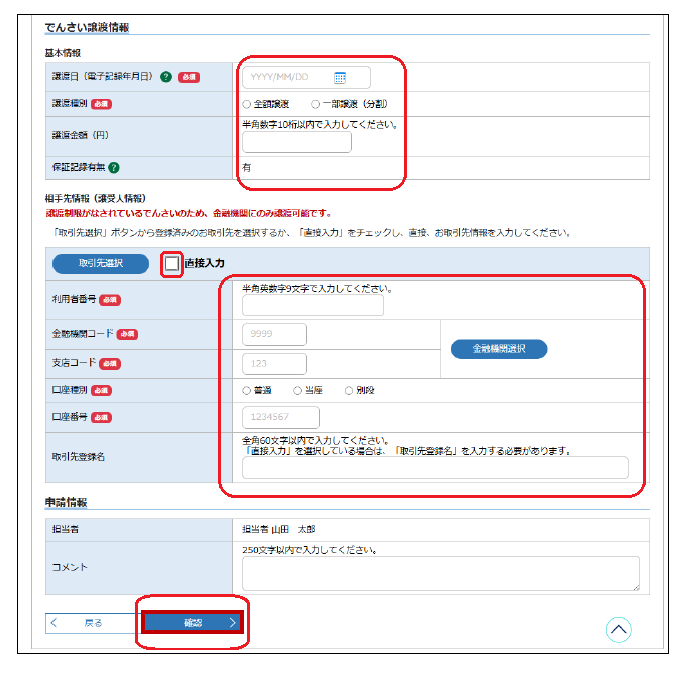This screenshot has height=673, width=684.
Task: Choose 当座 as the account type
Action: [x=297, y=390]
